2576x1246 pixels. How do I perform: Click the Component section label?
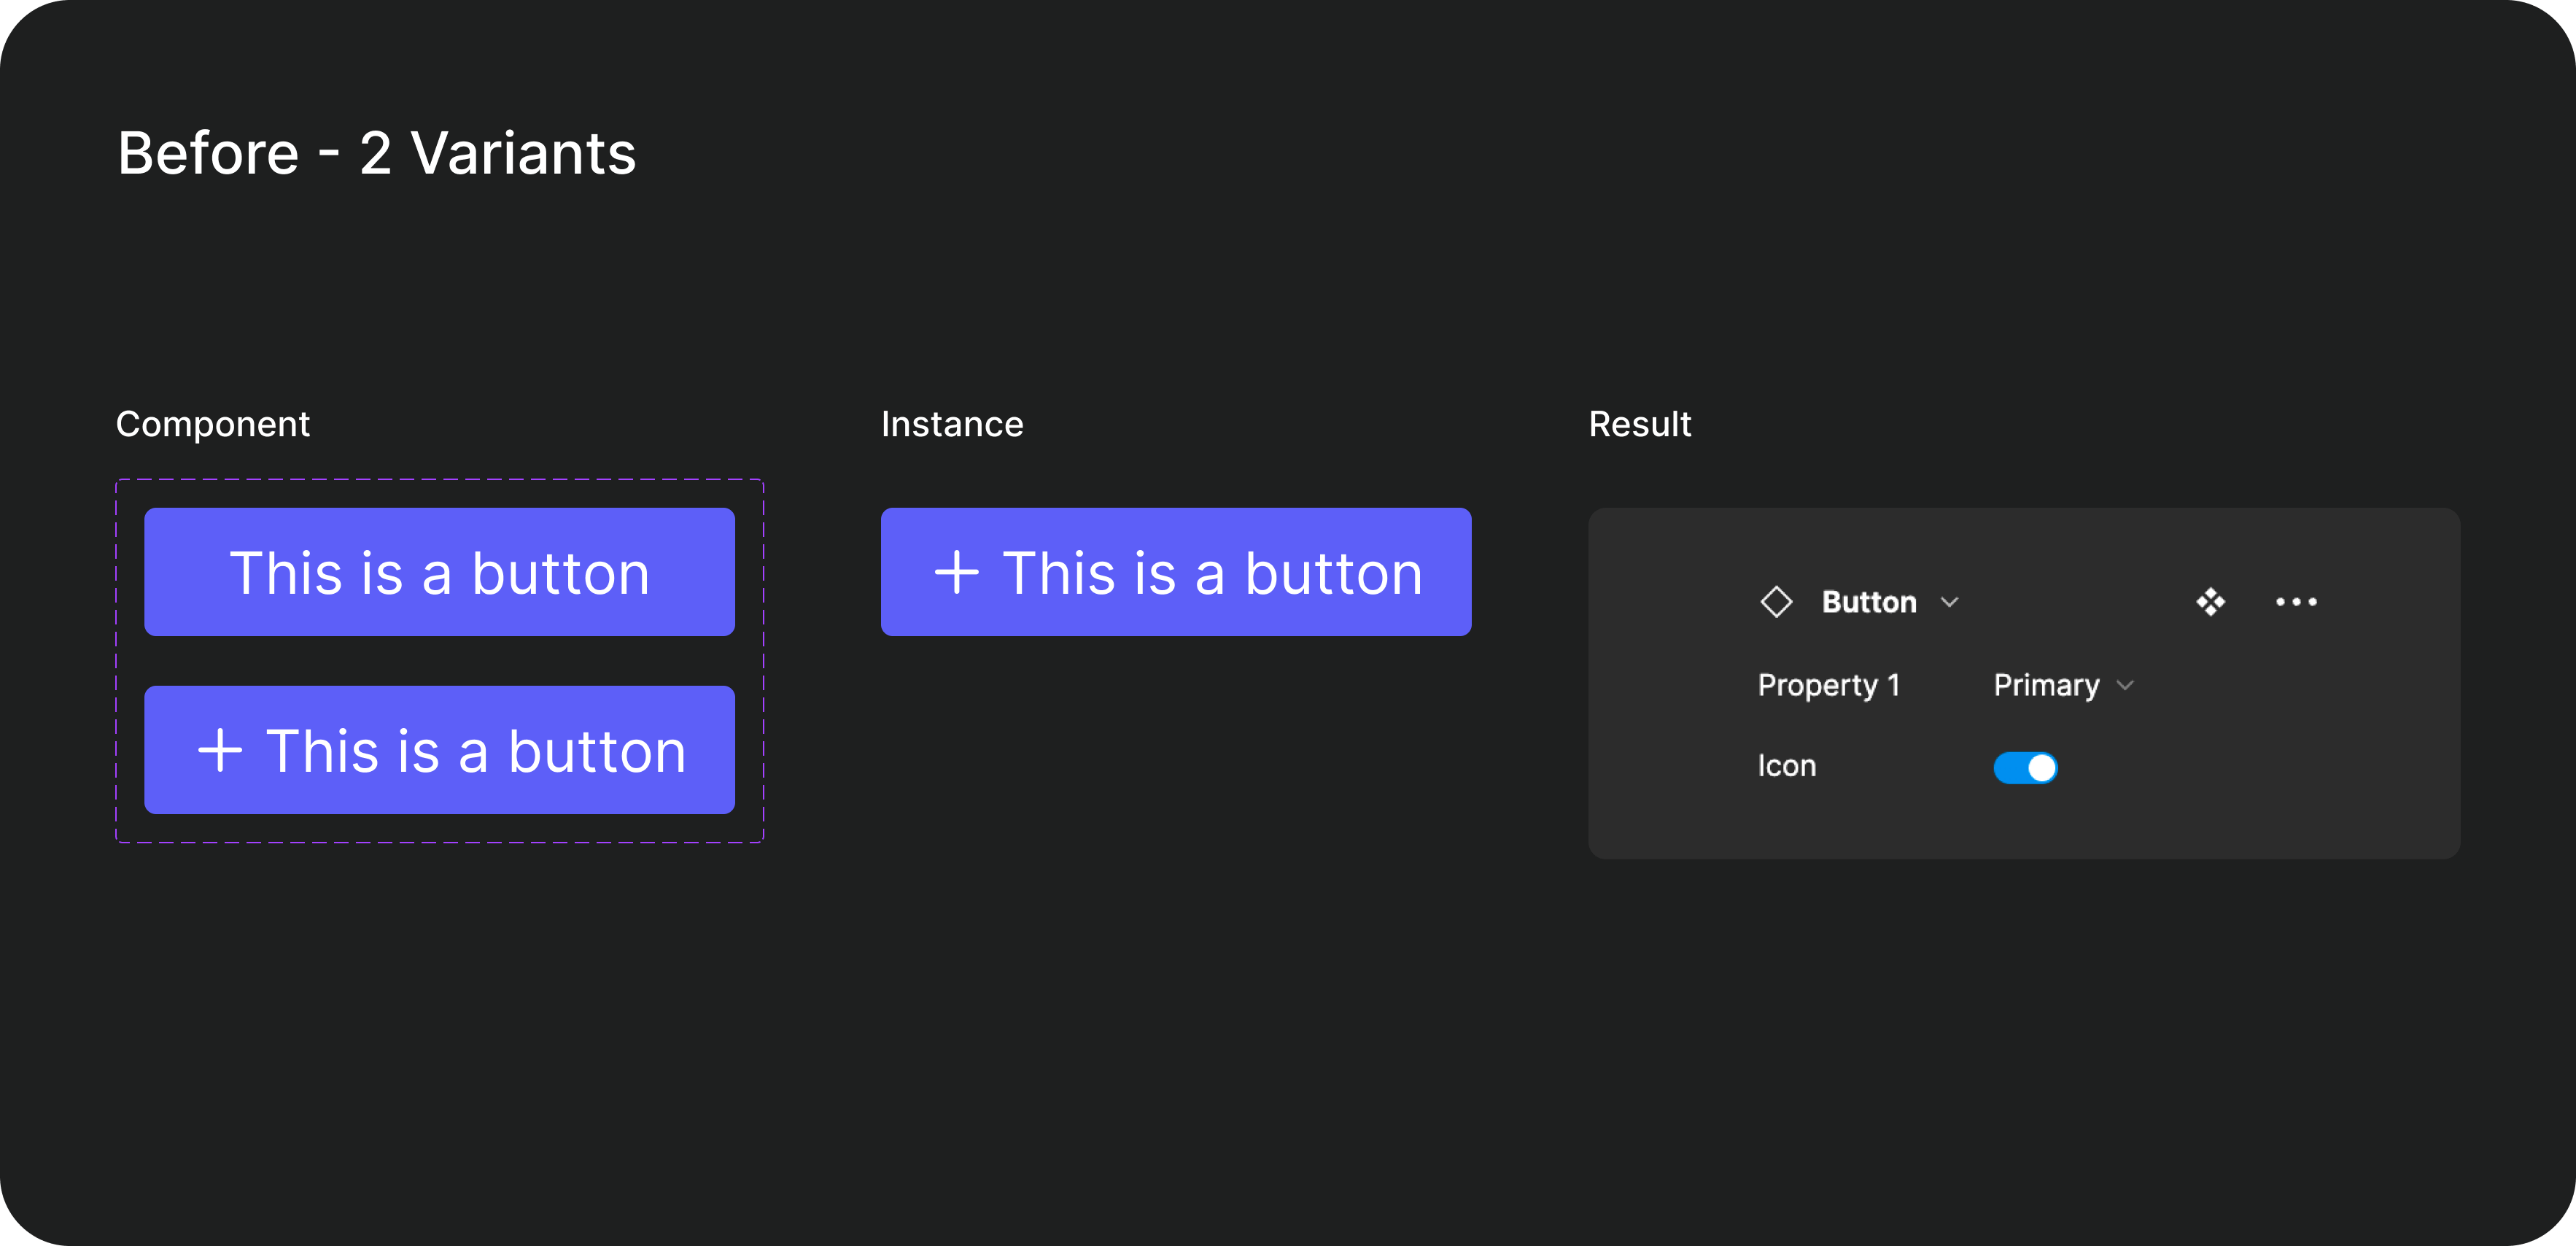(213, 424)
